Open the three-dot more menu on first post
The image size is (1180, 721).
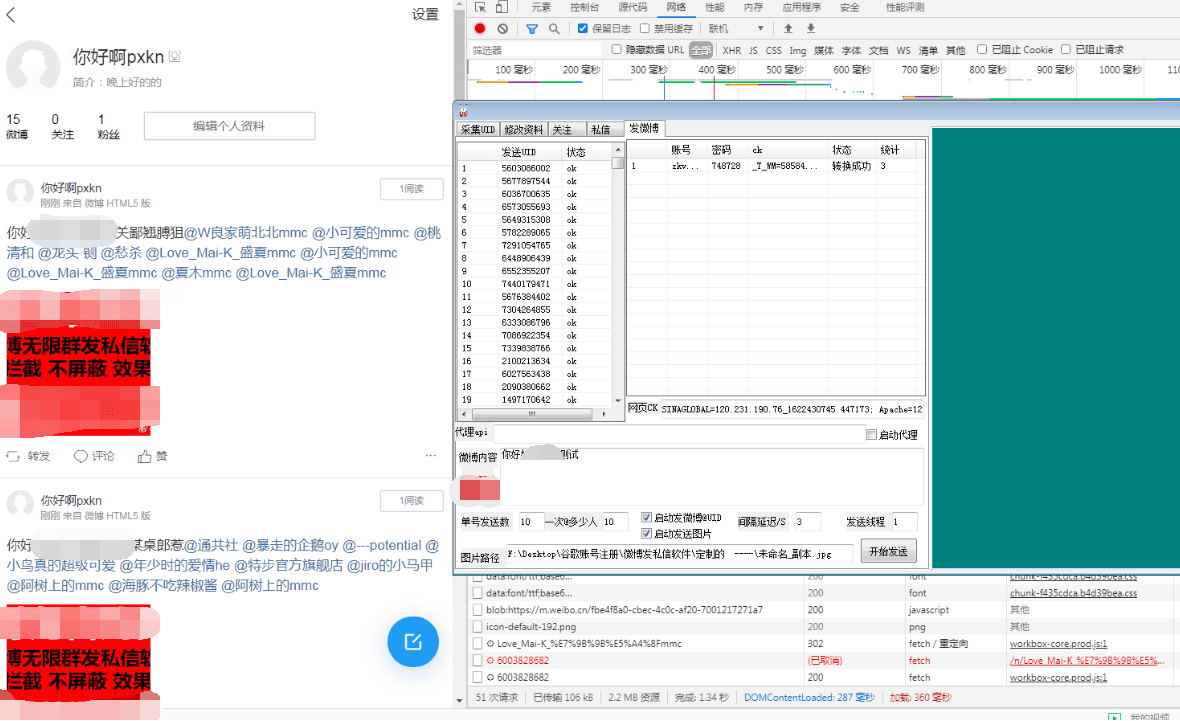pos(430,455)
